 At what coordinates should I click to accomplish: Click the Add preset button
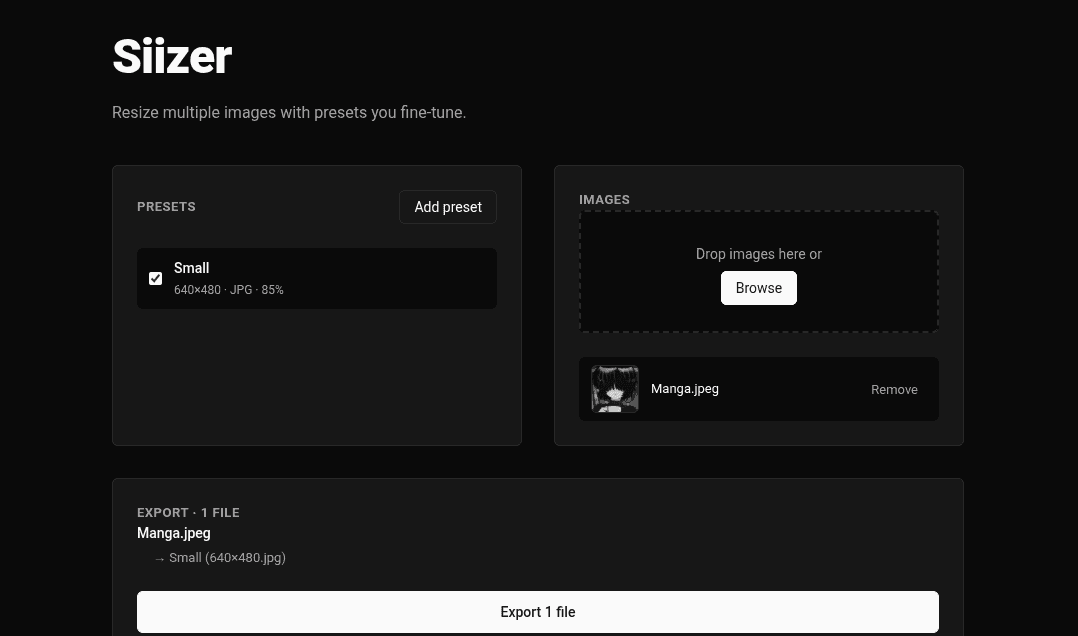pyautogui.click(x=447, y=207)
